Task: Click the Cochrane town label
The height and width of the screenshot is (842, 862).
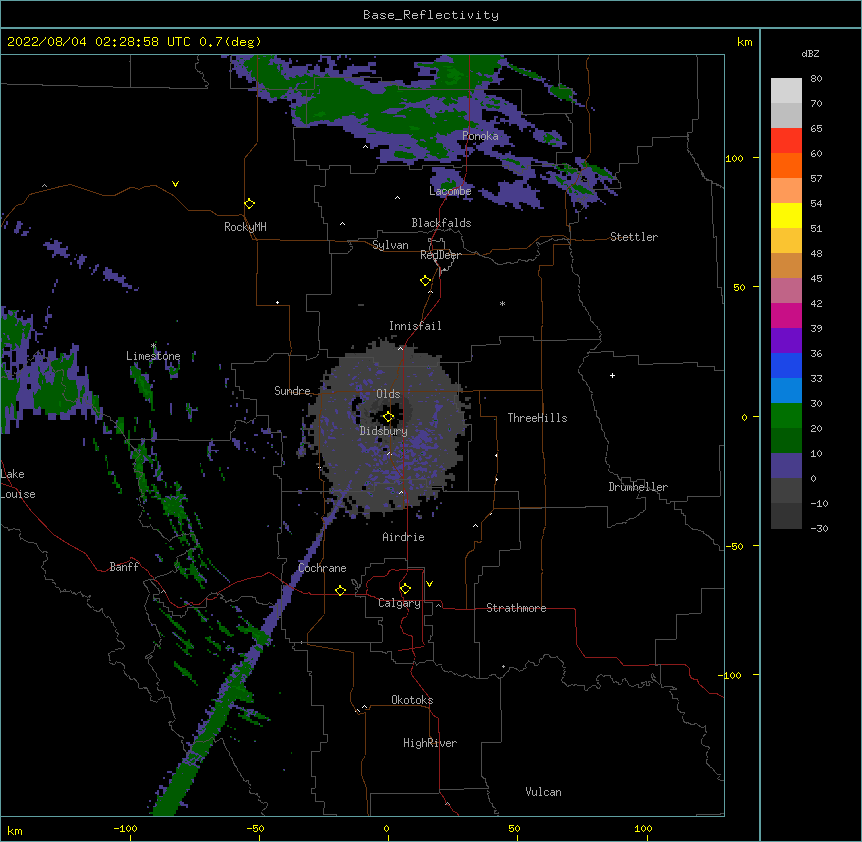Action: 322,568
